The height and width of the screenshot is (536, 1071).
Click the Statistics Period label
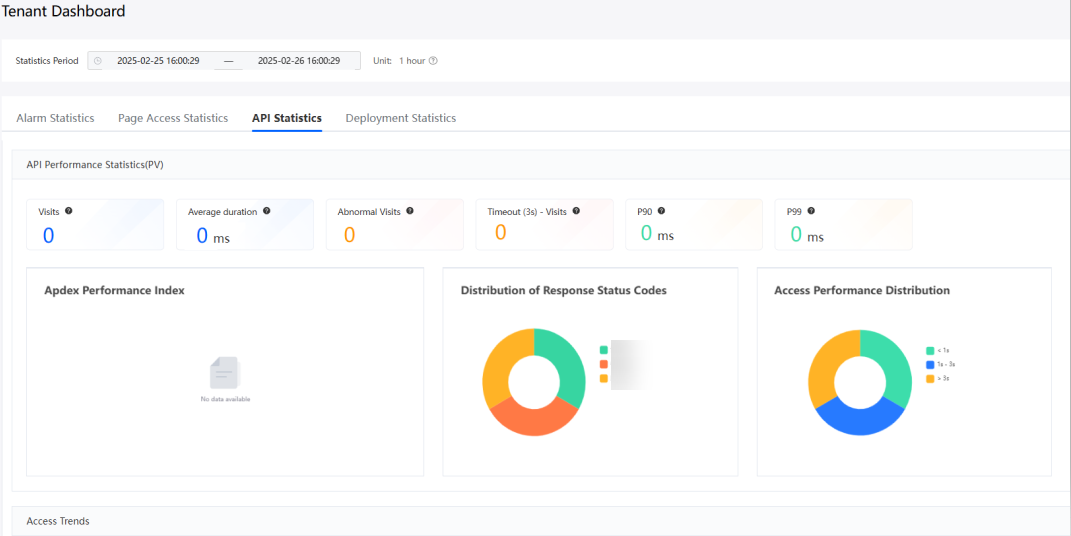[47, 61]
